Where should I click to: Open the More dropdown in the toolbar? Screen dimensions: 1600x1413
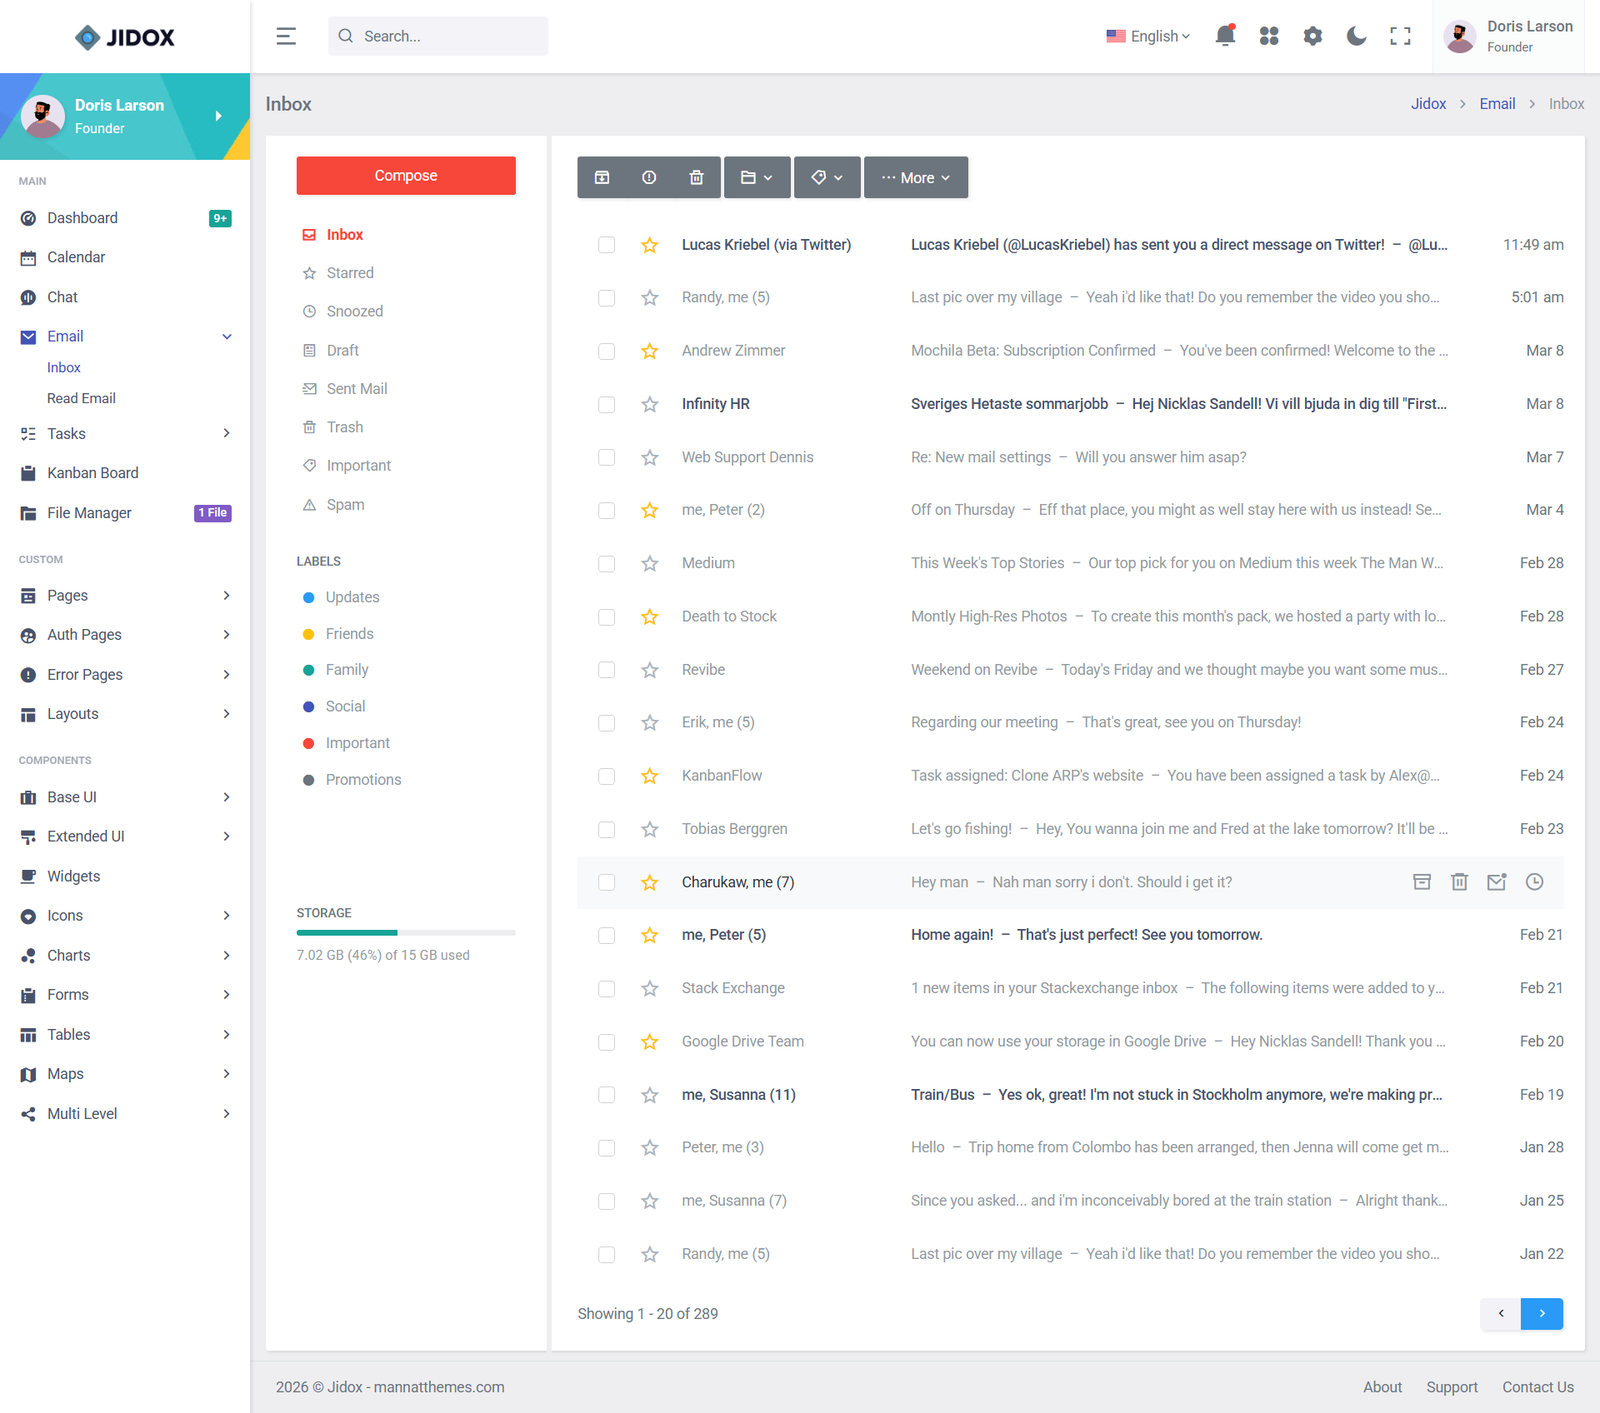coord(915,177)
